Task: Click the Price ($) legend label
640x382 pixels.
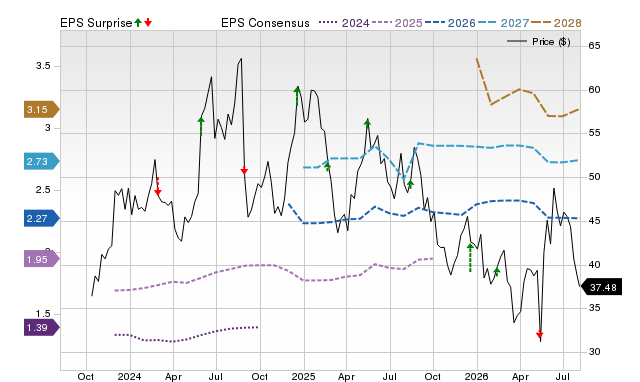Action: [x=551, y=42]
